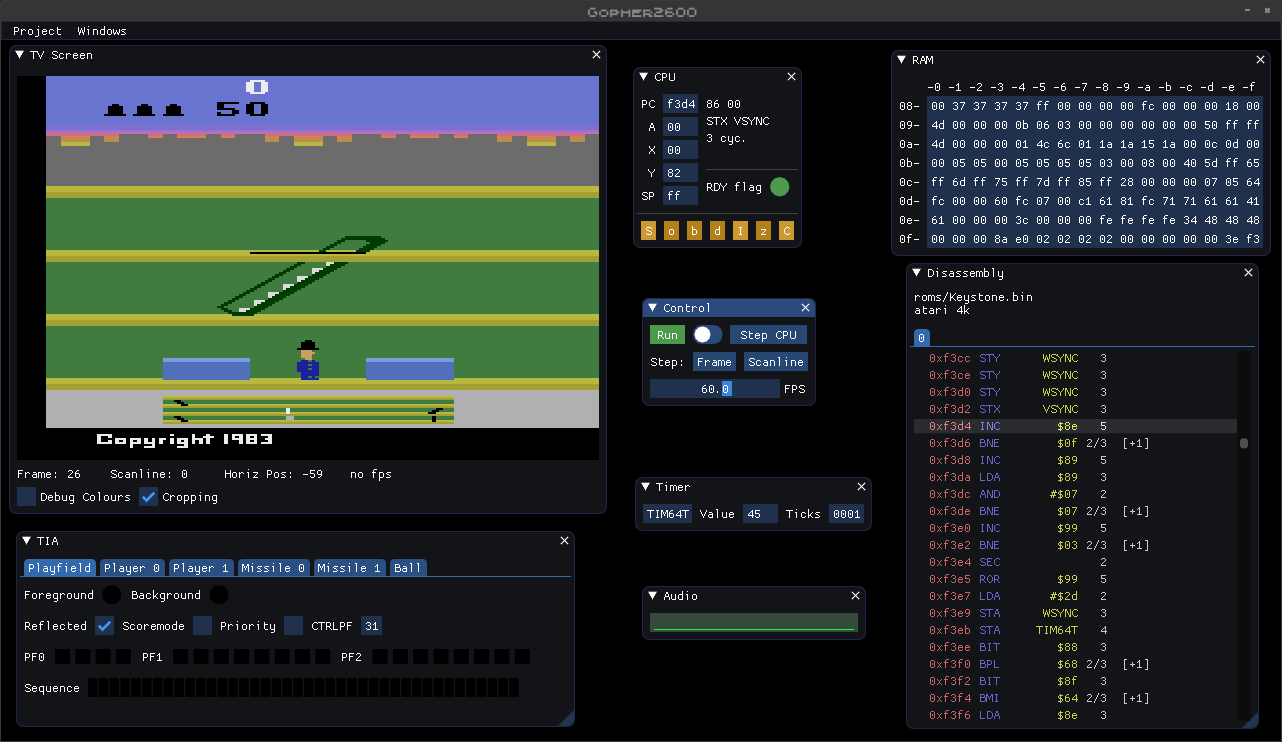
Task: Open the Background color swatch
Action: pos(218,595)
